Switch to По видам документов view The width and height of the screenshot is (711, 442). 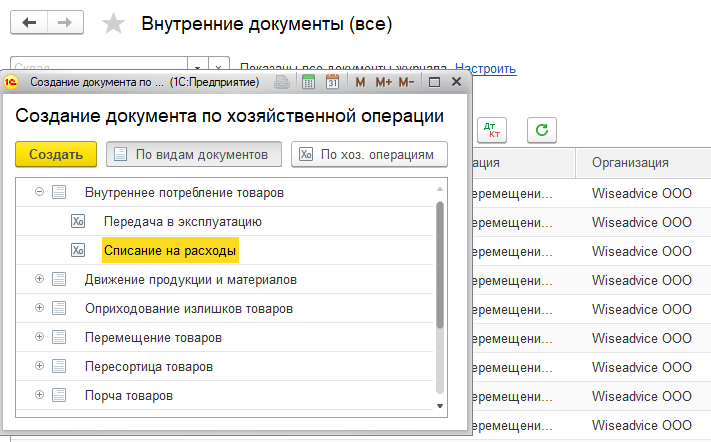pos(194,154)
